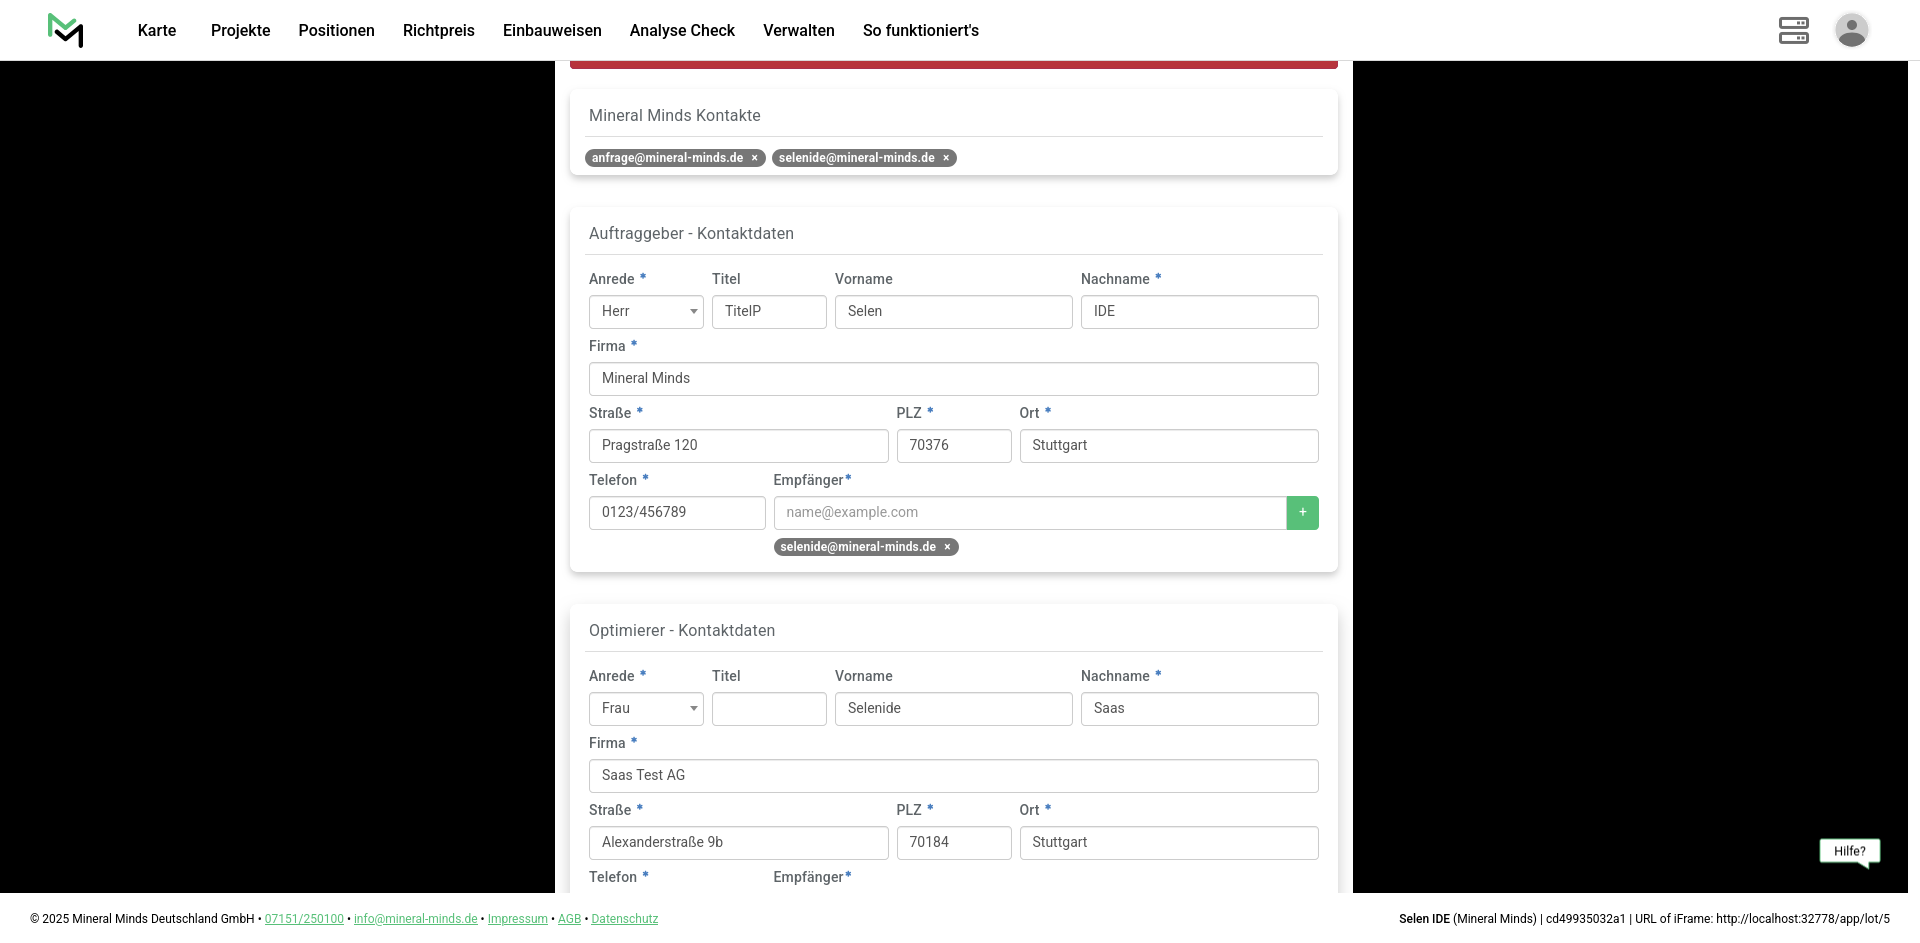Open the Richtpreis navigation item
The width and height of the screenshot is (1920, 943).
click(438, 30)
